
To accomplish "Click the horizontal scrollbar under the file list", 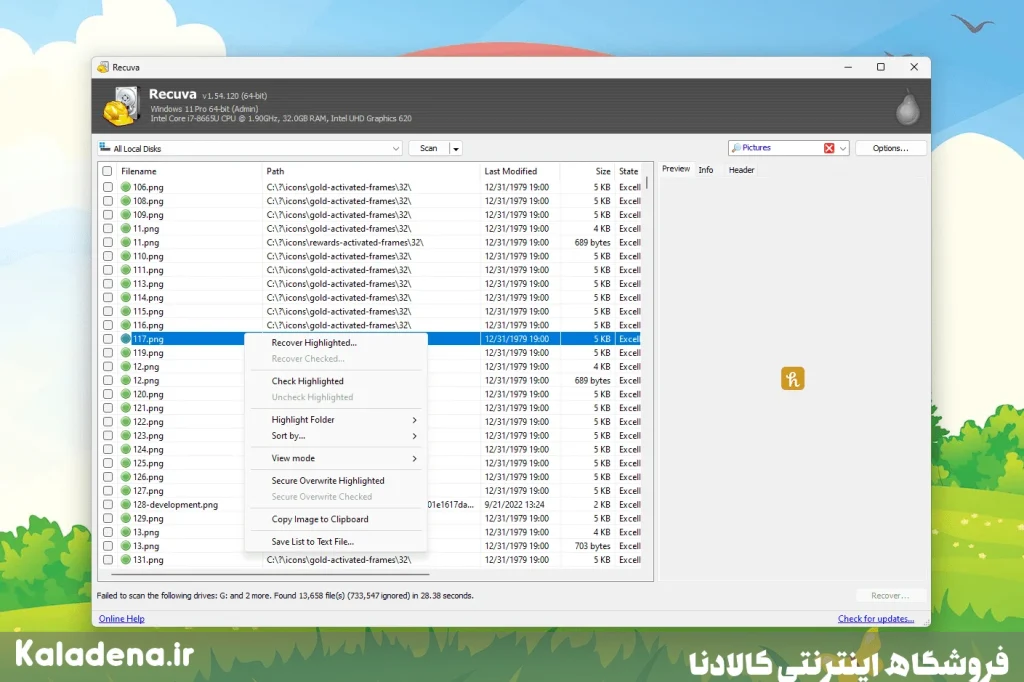I will tap(271, 574).
